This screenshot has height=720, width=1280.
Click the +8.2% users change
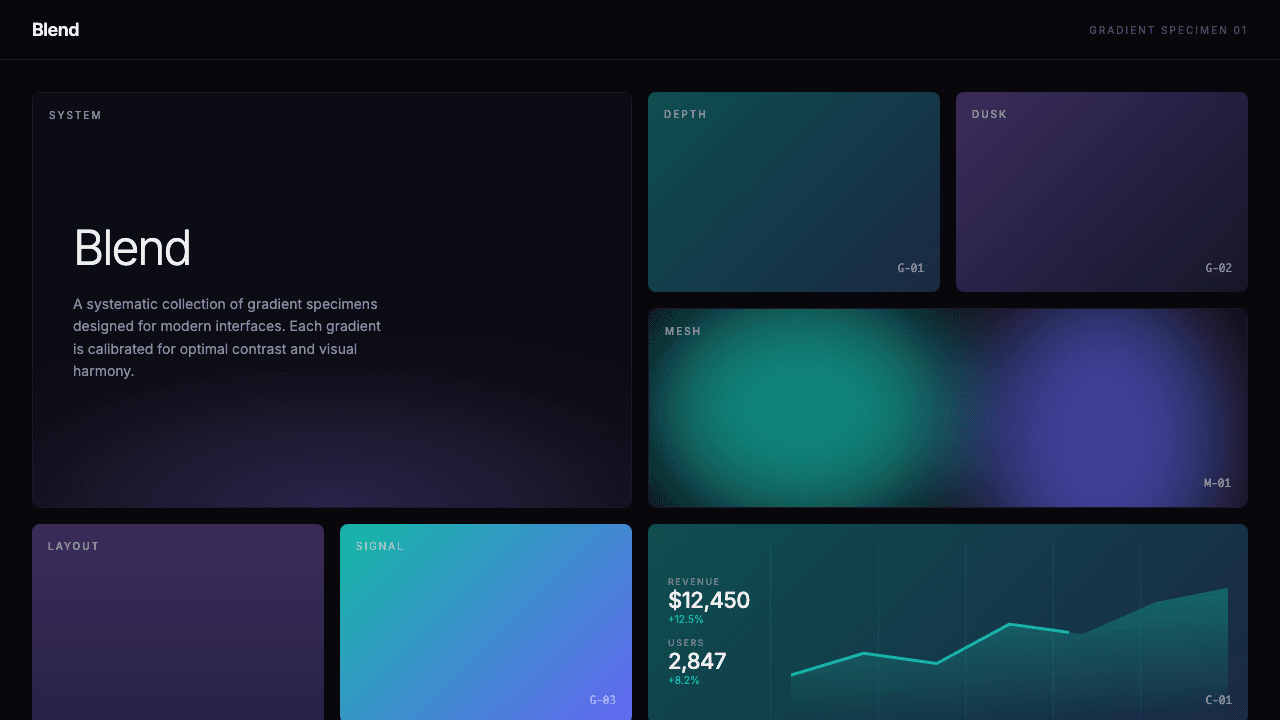[x=684, y=680]
